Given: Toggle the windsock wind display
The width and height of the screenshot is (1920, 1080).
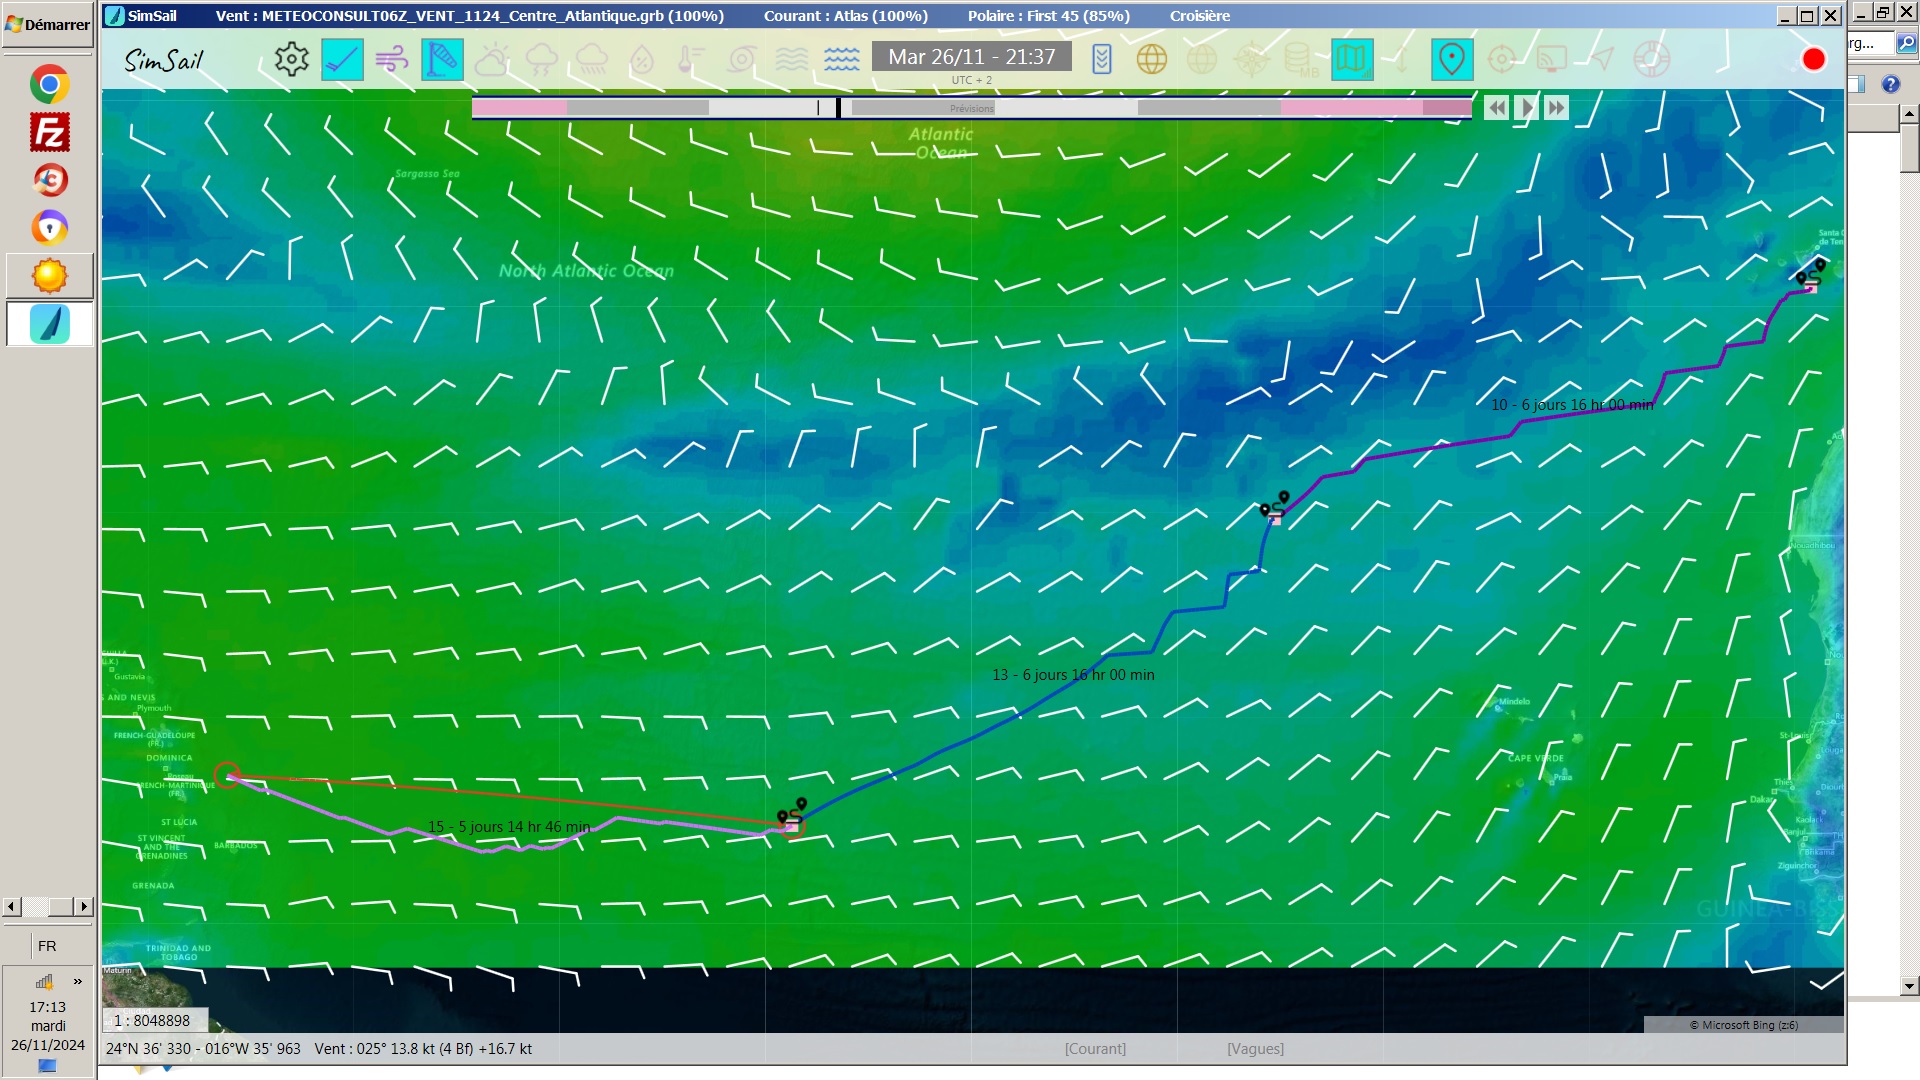Looking at the screenshot, I should point(442,60).
